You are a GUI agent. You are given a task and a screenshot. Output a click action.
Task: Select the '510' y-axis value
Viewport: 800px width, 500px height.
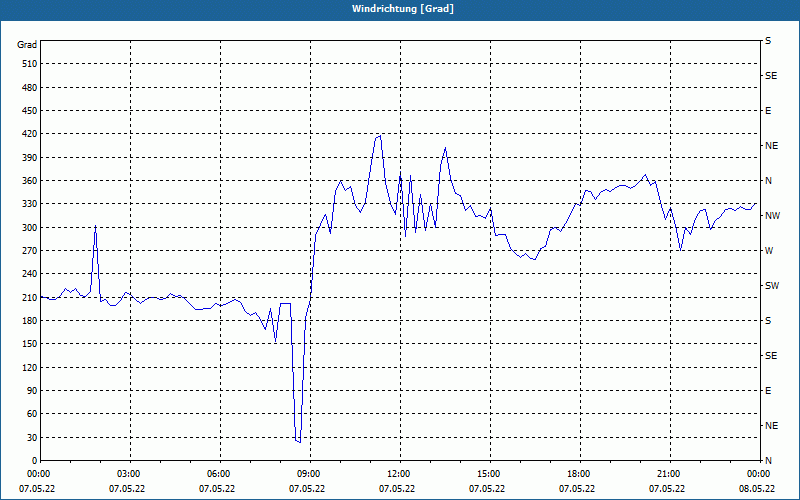30,64
